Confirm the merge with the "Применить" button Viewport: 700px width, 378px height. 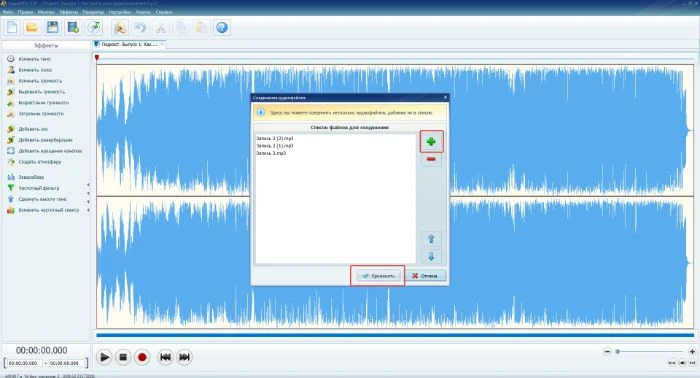point(378,276)
